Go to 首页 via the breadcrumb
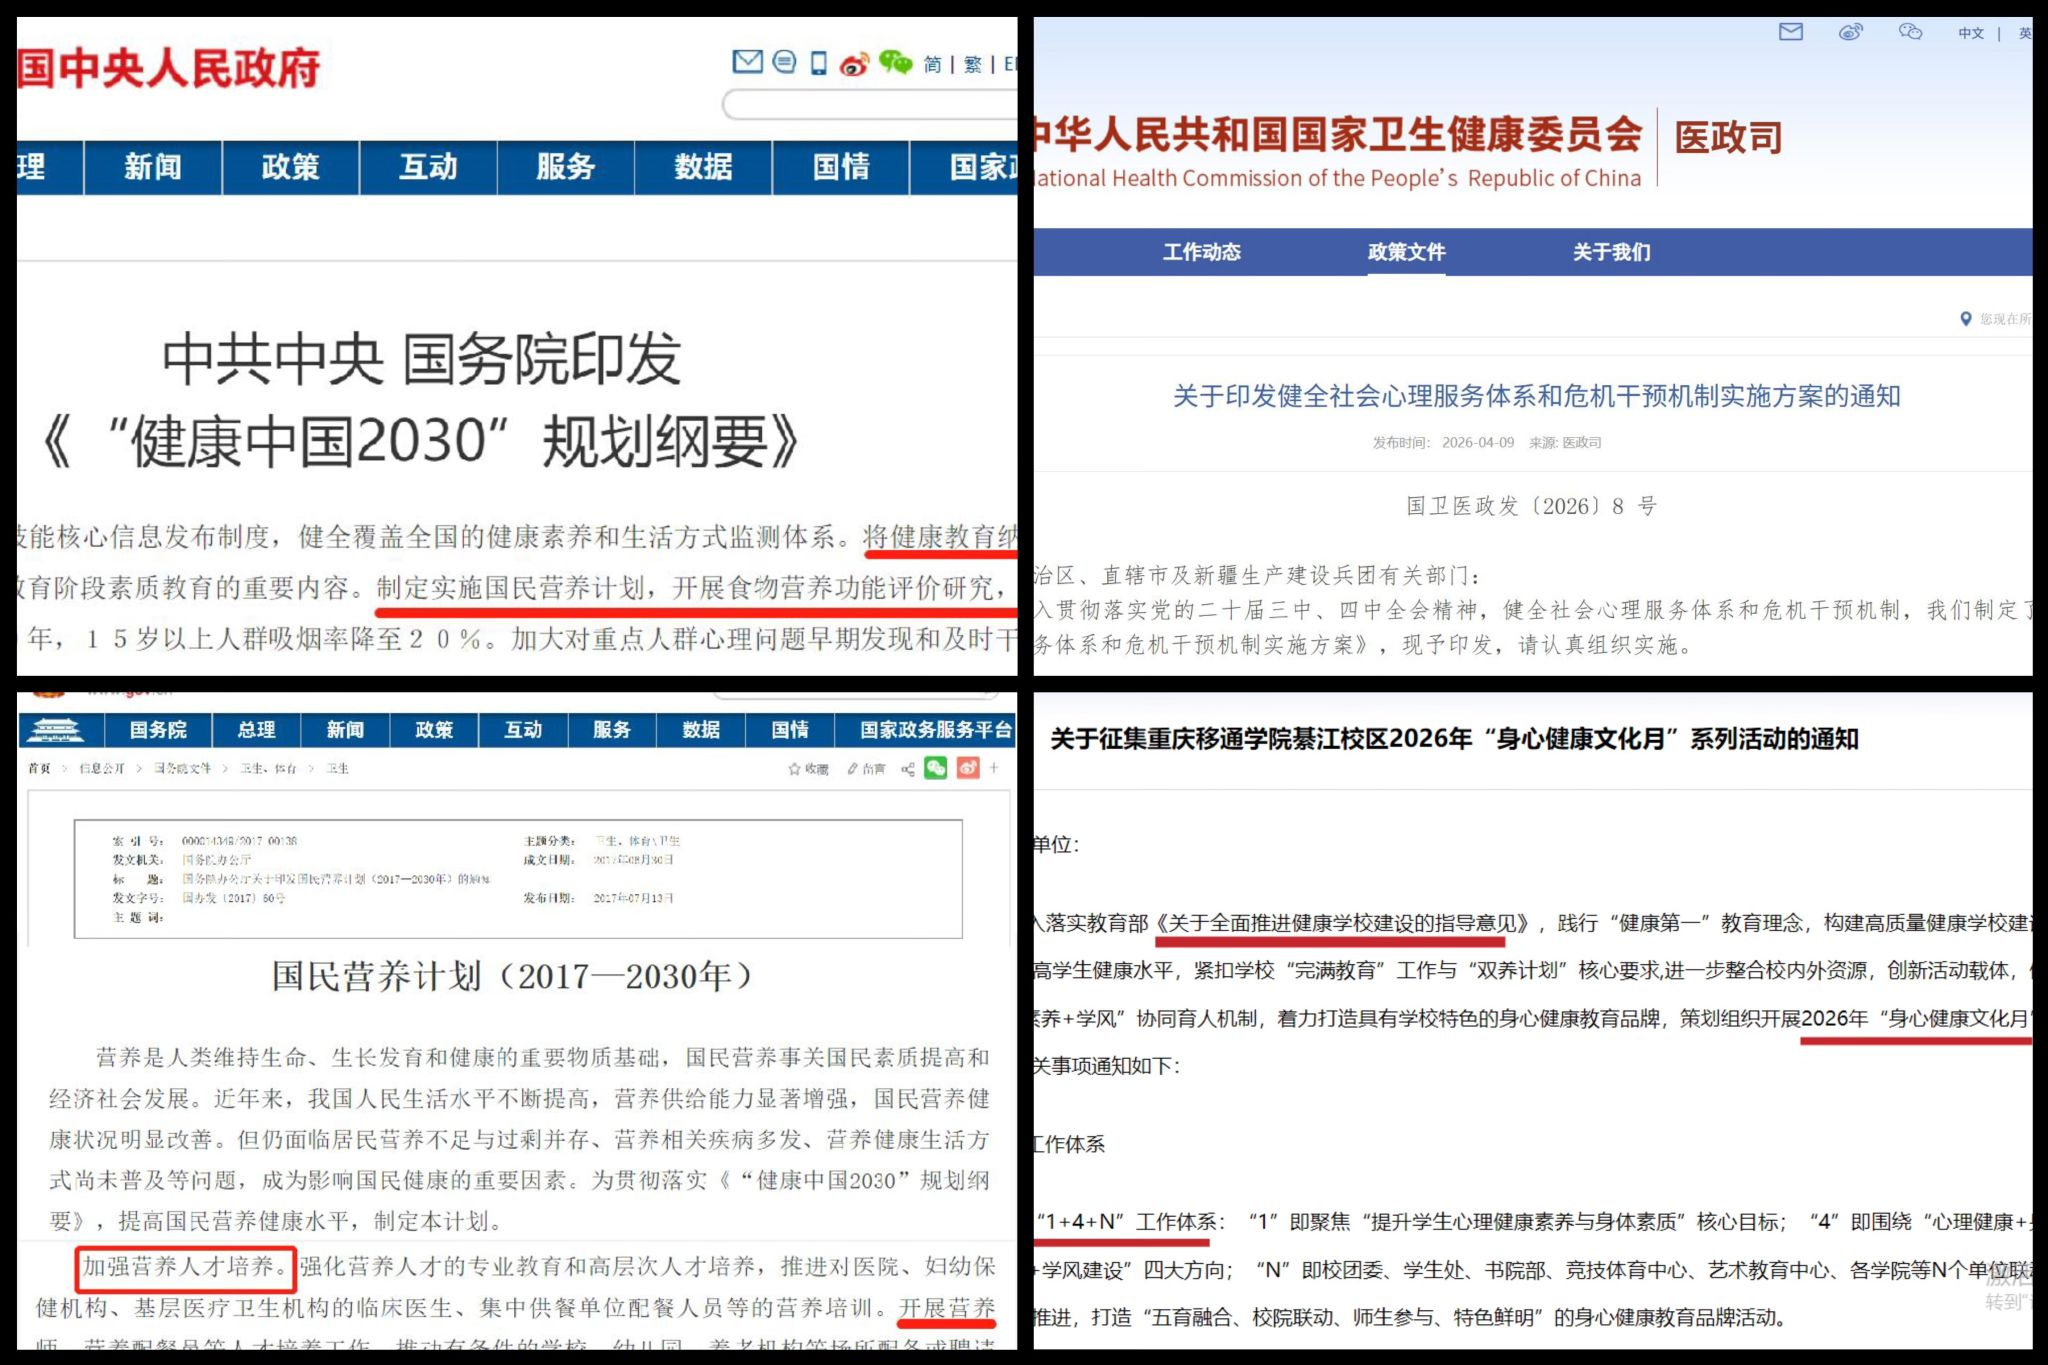 pyautogui.click(x=39, y=769)
